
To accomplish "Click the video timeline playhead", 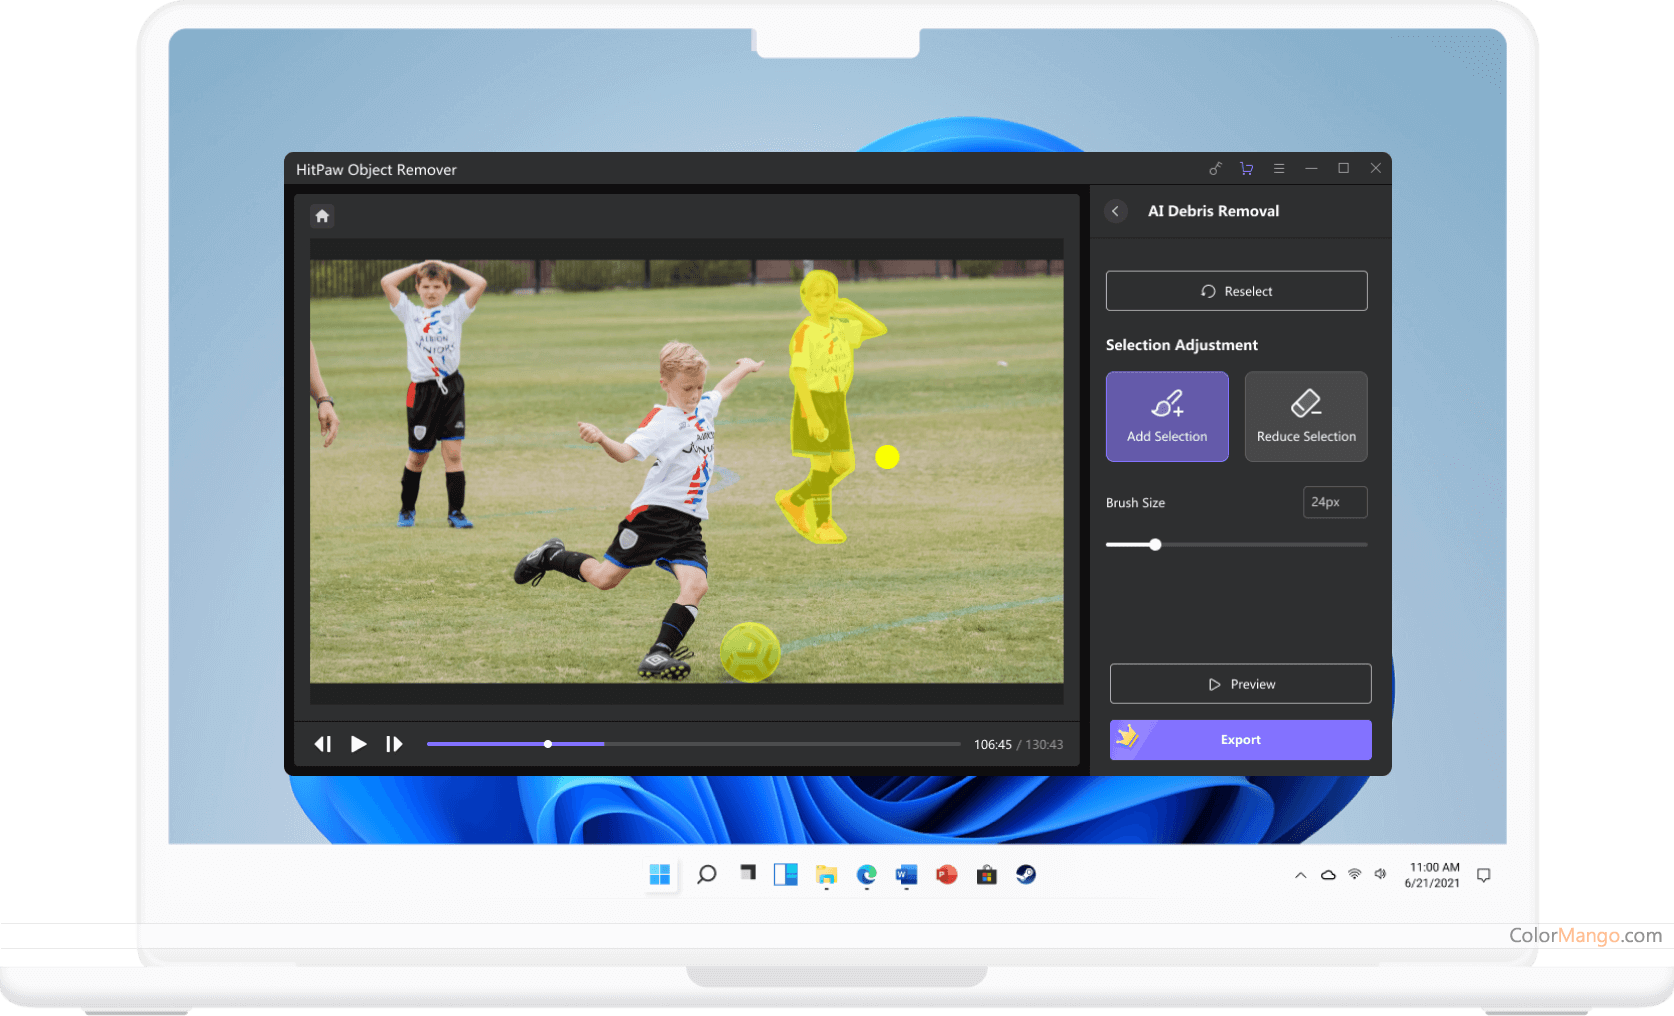I will pos(548,744).
